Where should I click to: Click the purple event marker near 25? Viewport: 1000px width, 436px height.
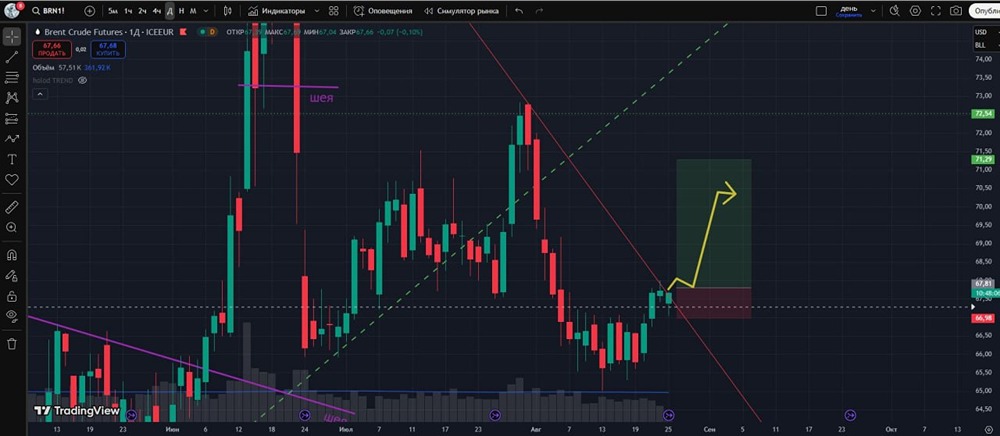pyautogui.click(x=668, y=415)
